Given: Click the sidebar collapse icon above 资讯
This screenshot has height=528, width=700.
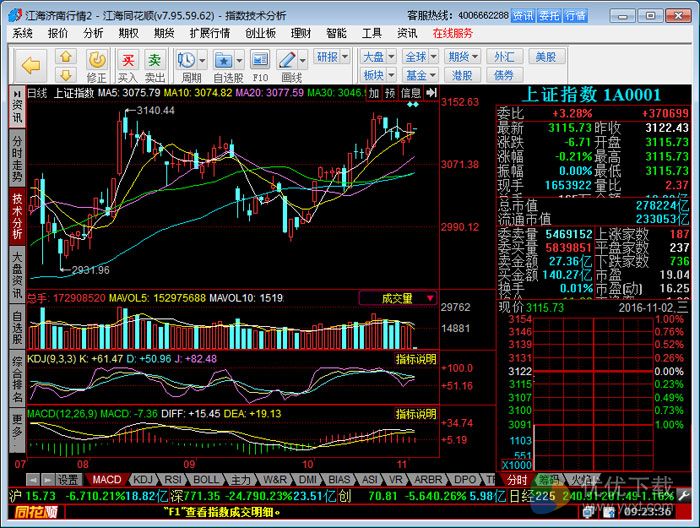Looking at the screenshot, I should click(x=17, y=94).
